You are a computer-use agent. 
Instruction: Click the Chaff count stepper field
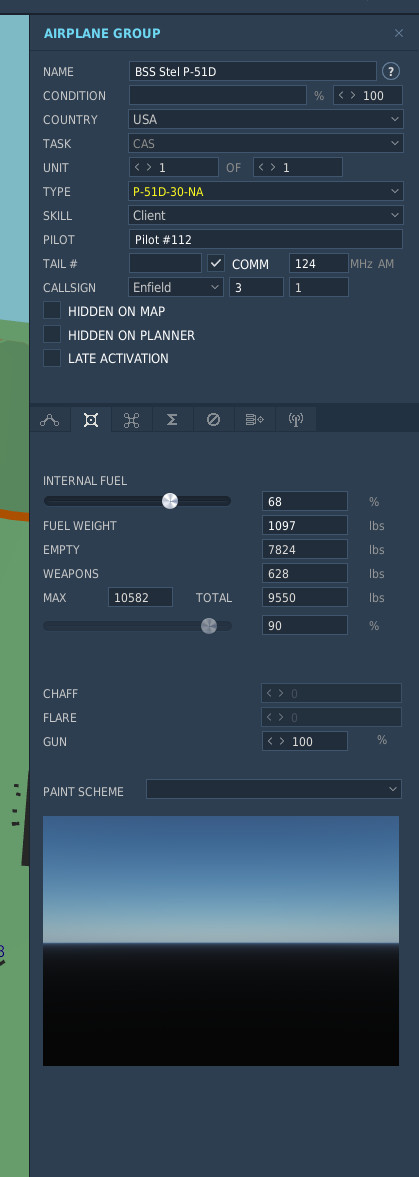331,694
